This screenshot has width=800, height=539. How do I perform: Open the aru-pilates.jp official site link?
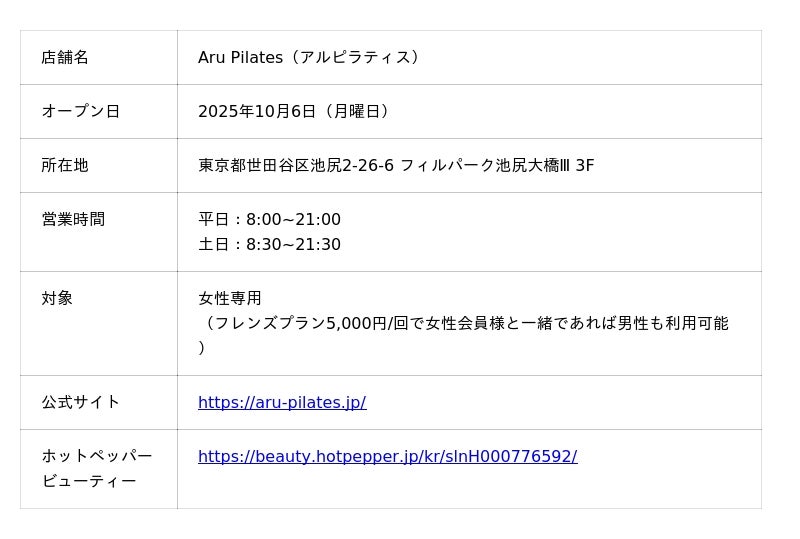pos(282,402)
